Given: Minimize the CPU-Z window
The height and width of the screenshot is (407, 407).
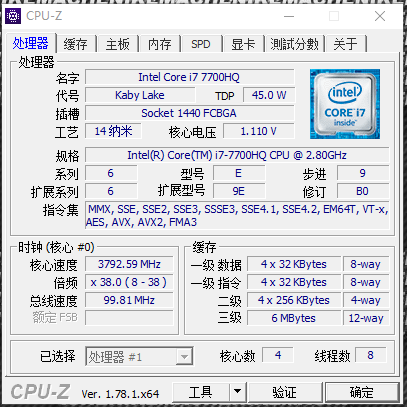Looking at the screenshot, I should tap(289, 16).
